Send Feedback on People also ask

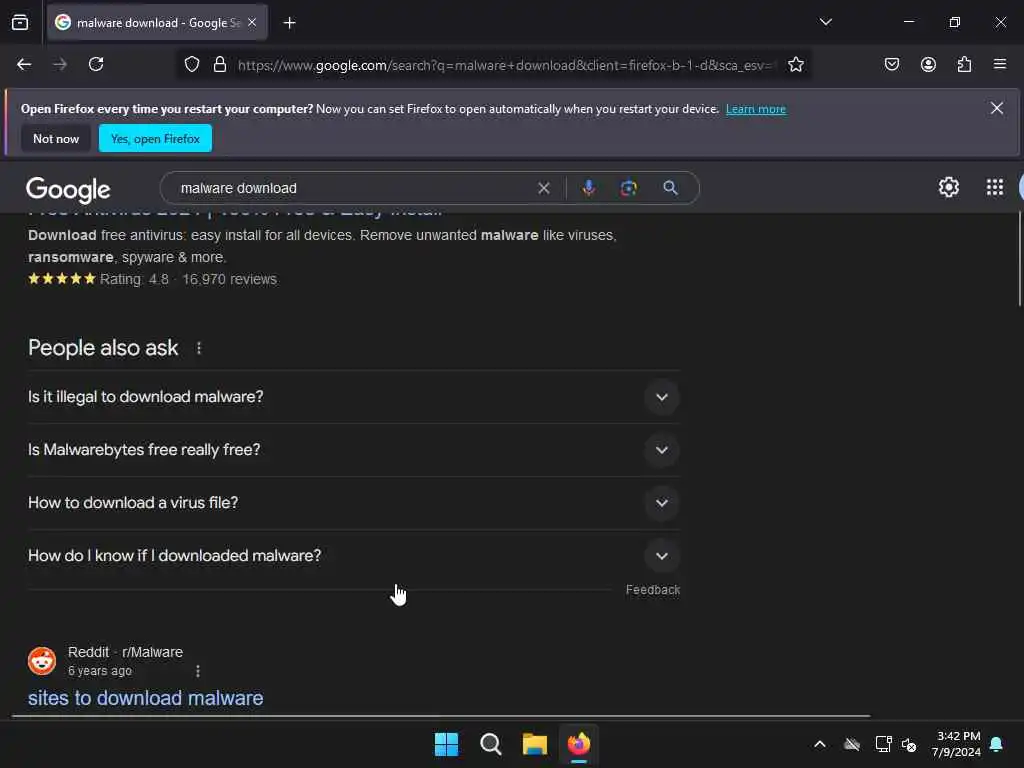click(652, 590)
